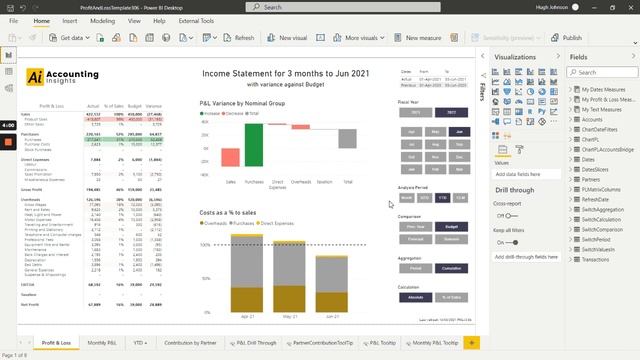Screen dimensions: 640x360
Task: Open the Get data menu
Action: pos(69,38)
